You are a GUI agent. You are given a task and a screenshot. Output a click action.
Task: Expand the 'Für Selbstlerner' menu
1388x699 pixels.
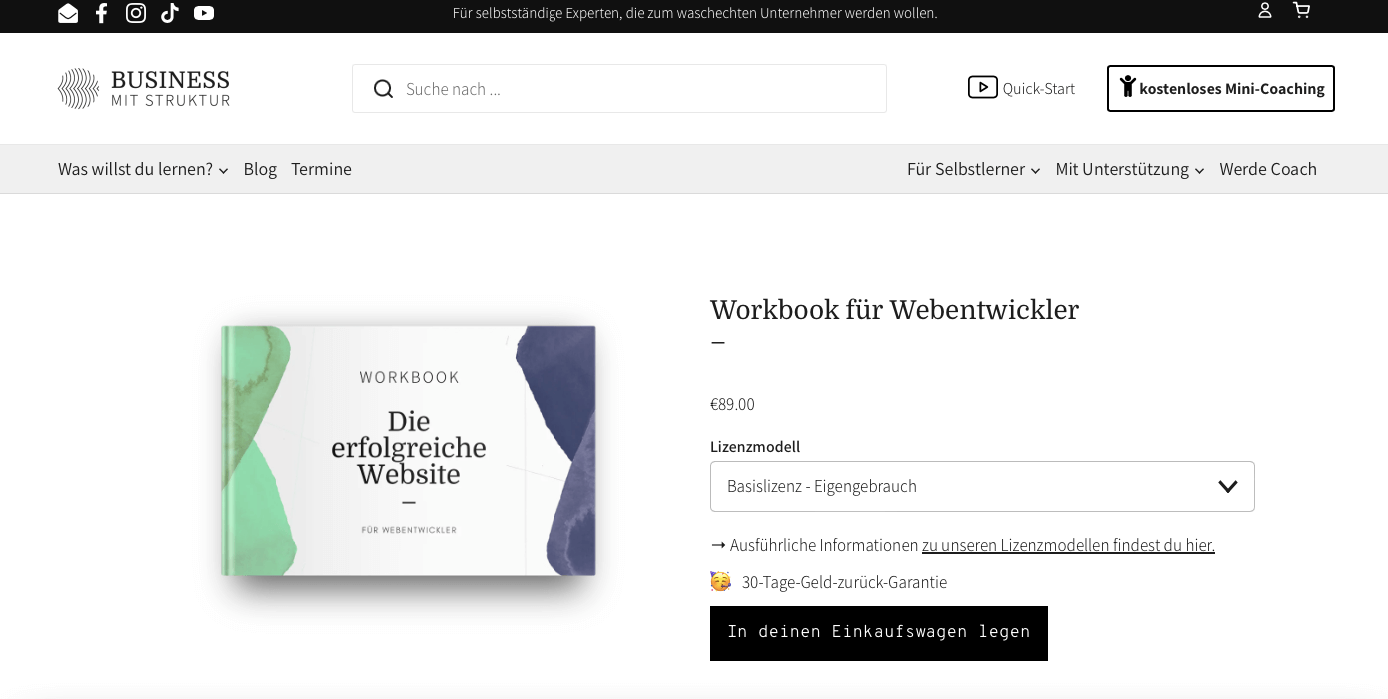coord(973,169)
